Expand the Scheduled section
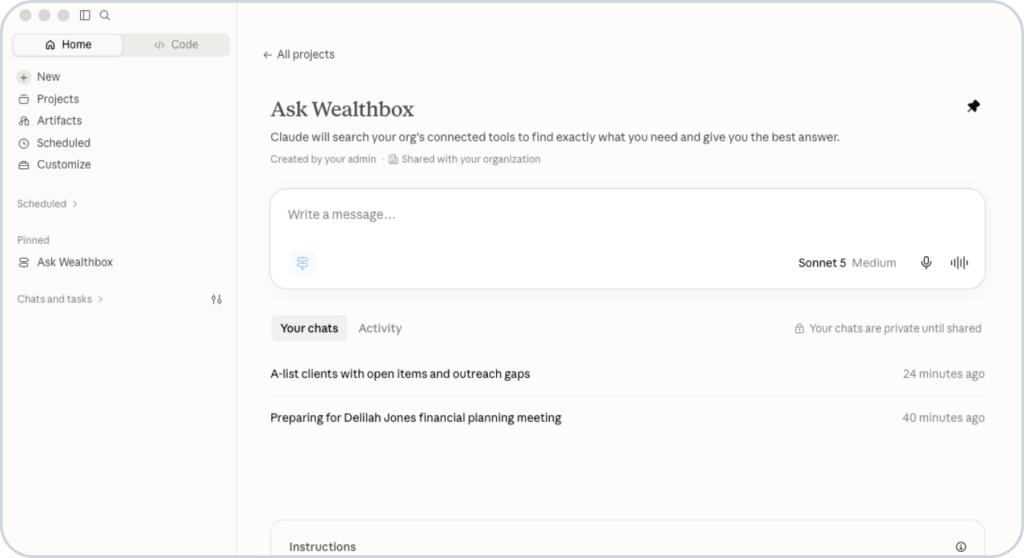 [x=47, y=204]
